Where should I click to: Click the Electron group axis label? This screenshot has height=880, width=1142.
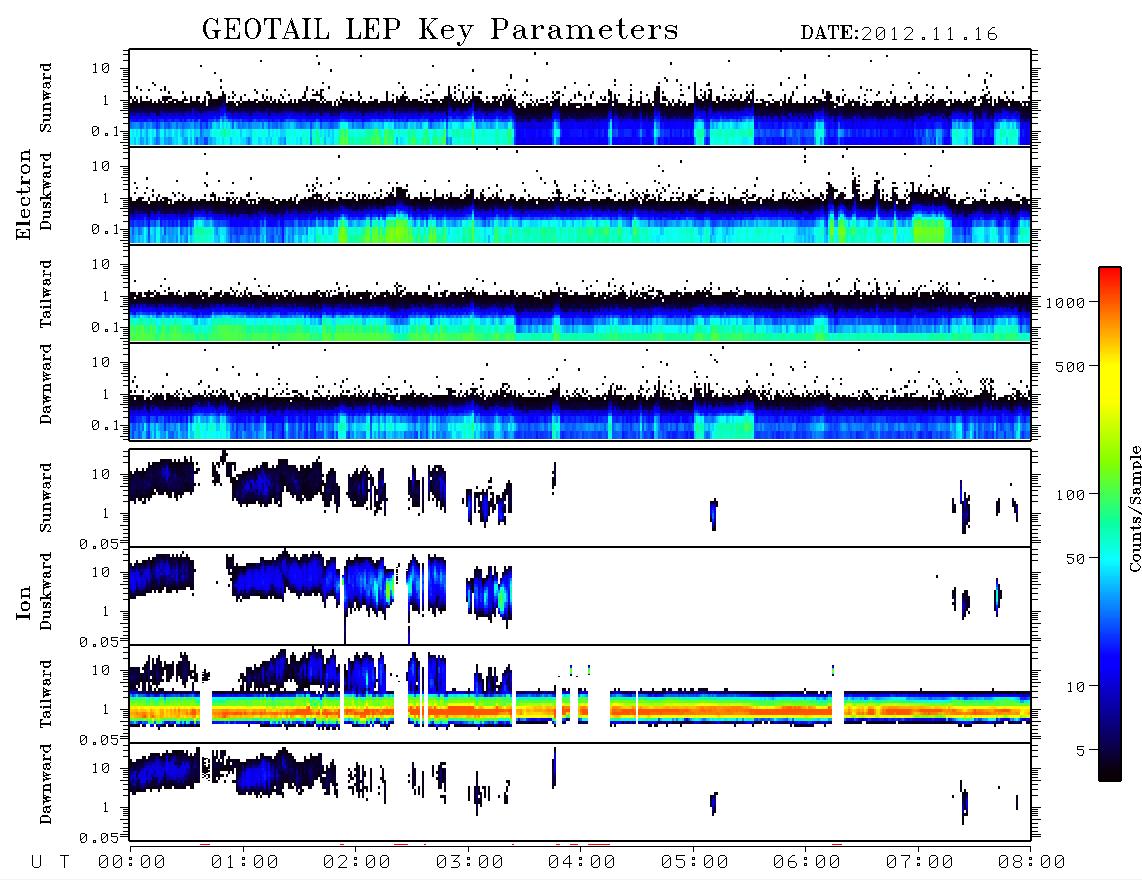click(23, 195)
